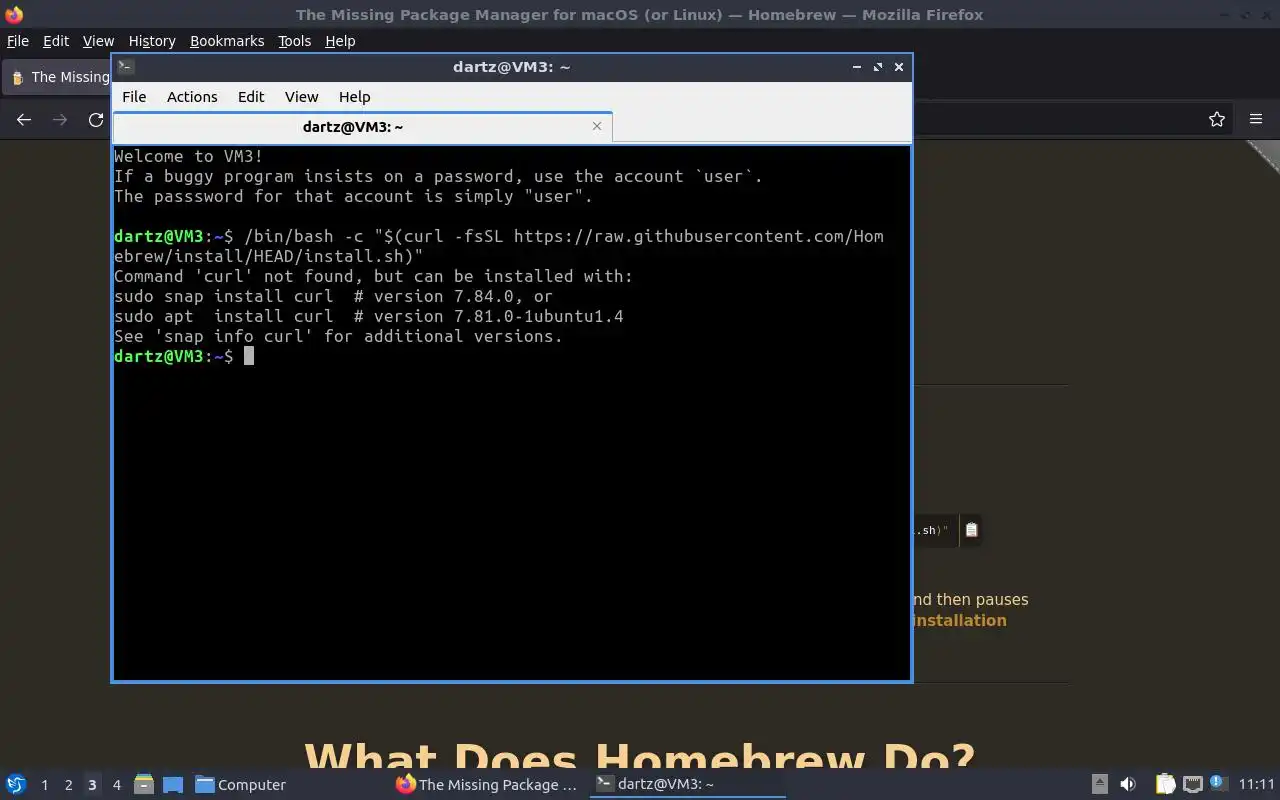The image size is (1280, 800).
Task: Copy the Homebrew install command
Action: coord(971,531)
